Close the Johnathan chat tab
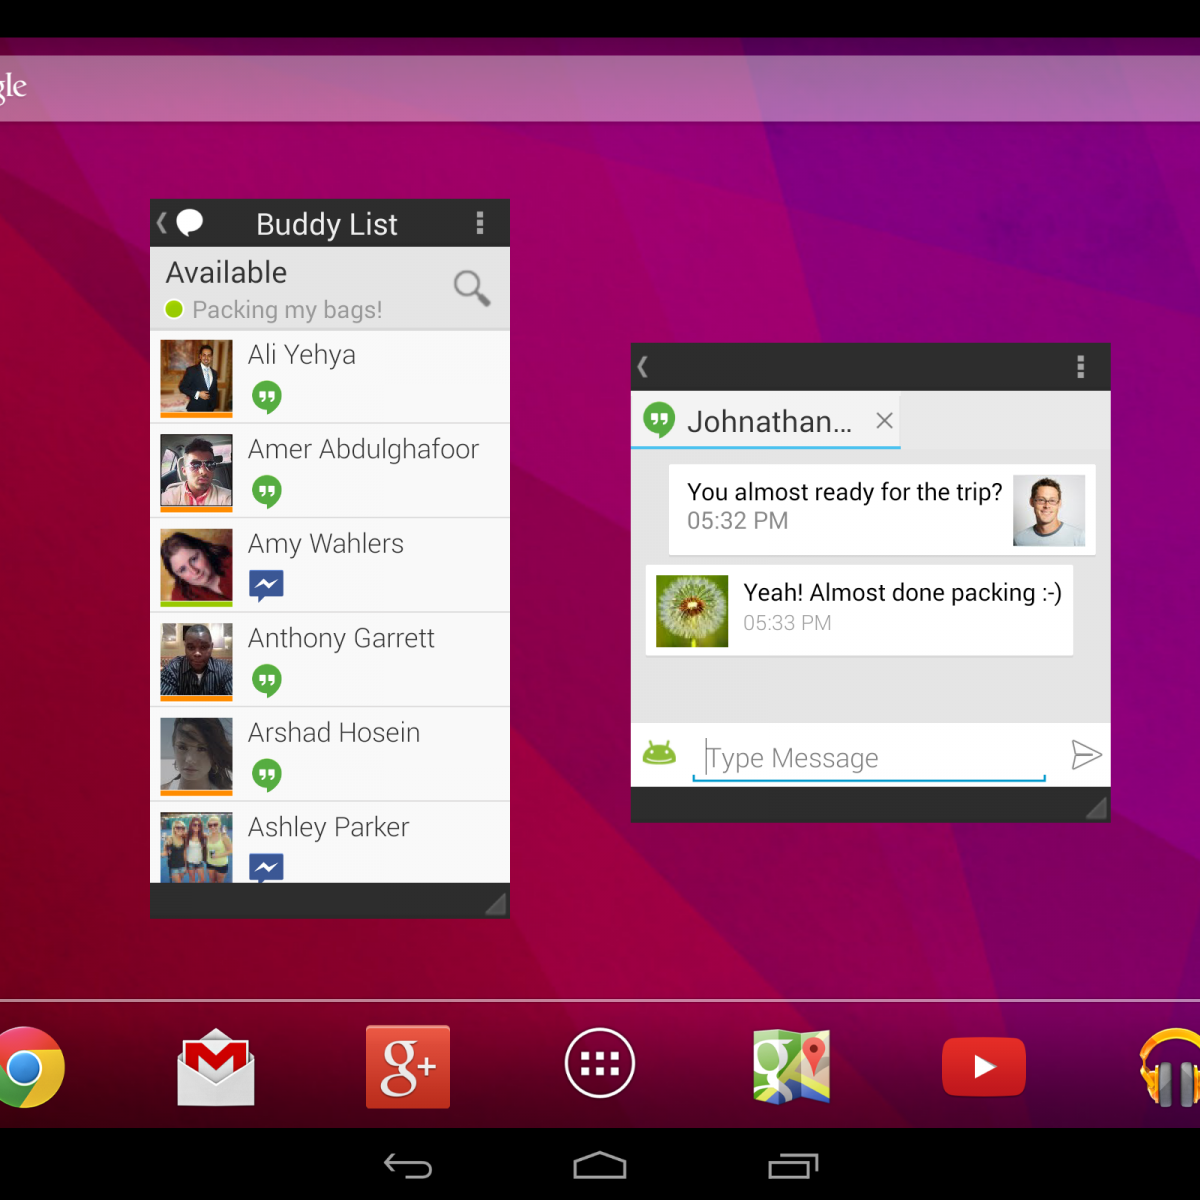Screen dimensions: 1200x1200 click(x=884, y=421)
